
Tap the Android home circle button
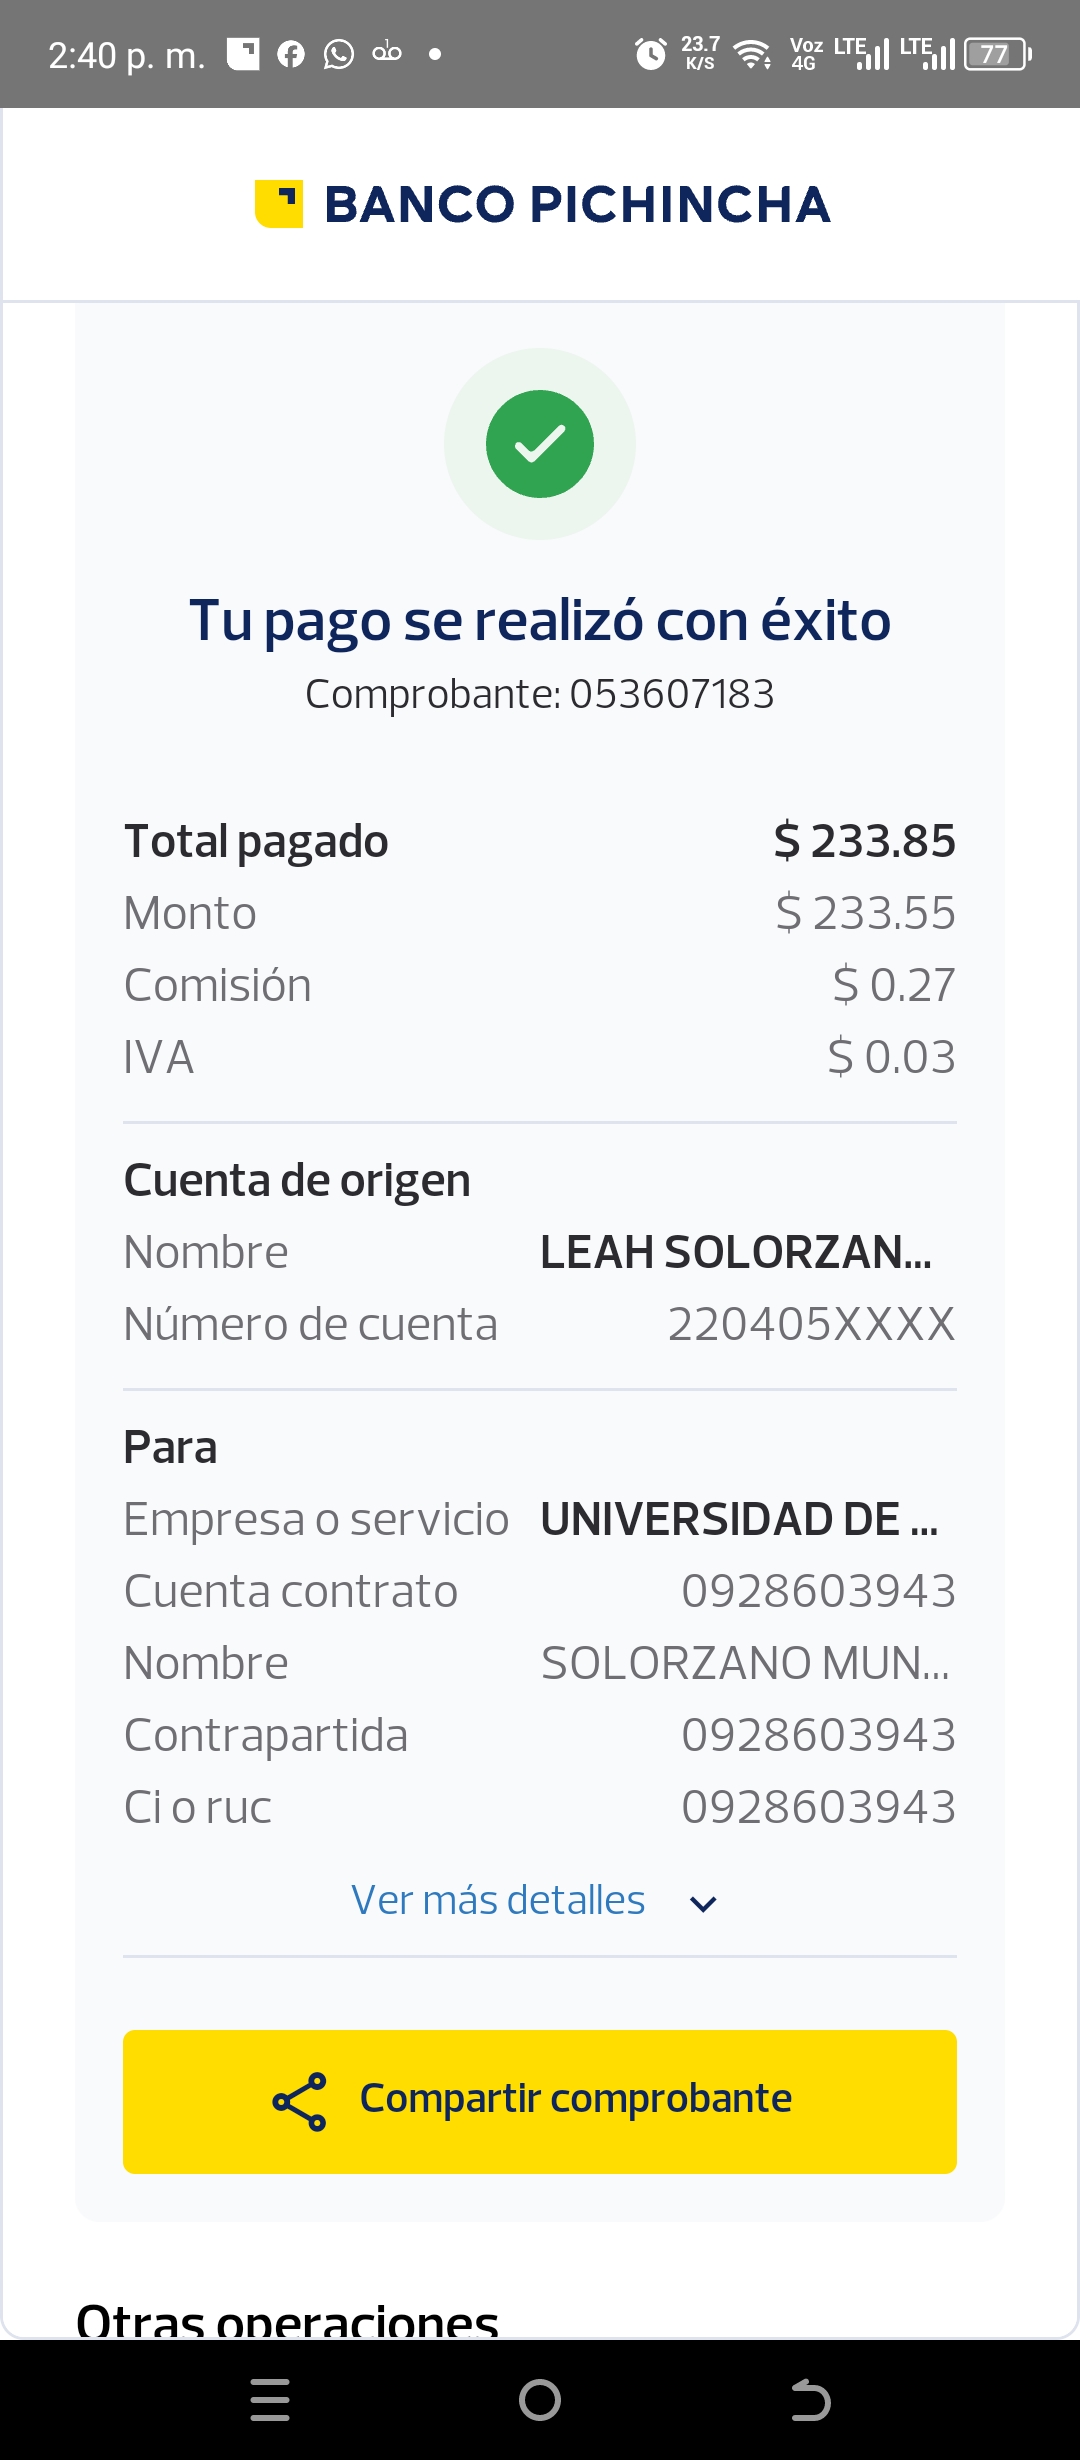point(540,2399)
